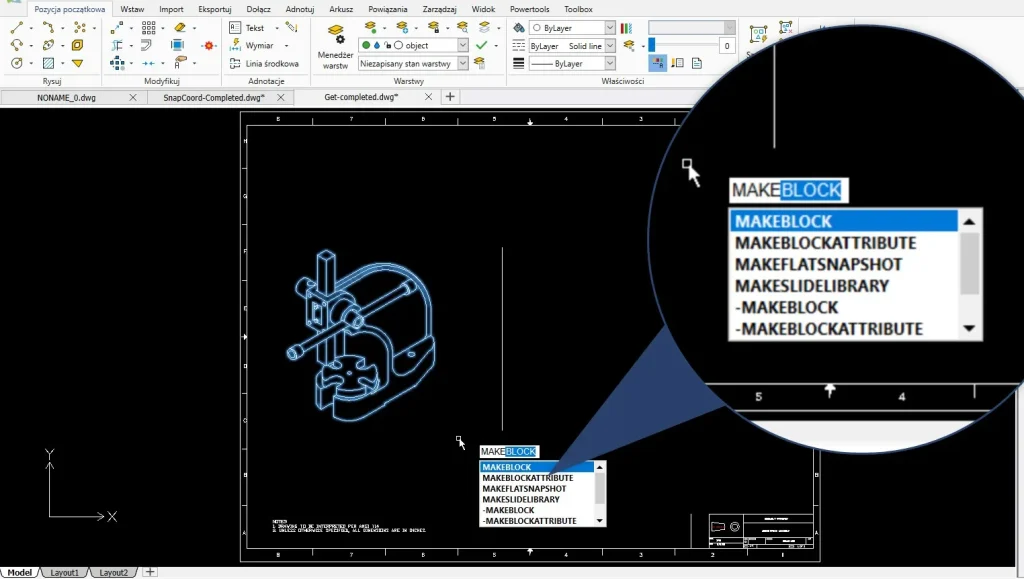Open the Adnotuj ribbon tab
This screenshot has height=579, width=1024.
[300, 9]
